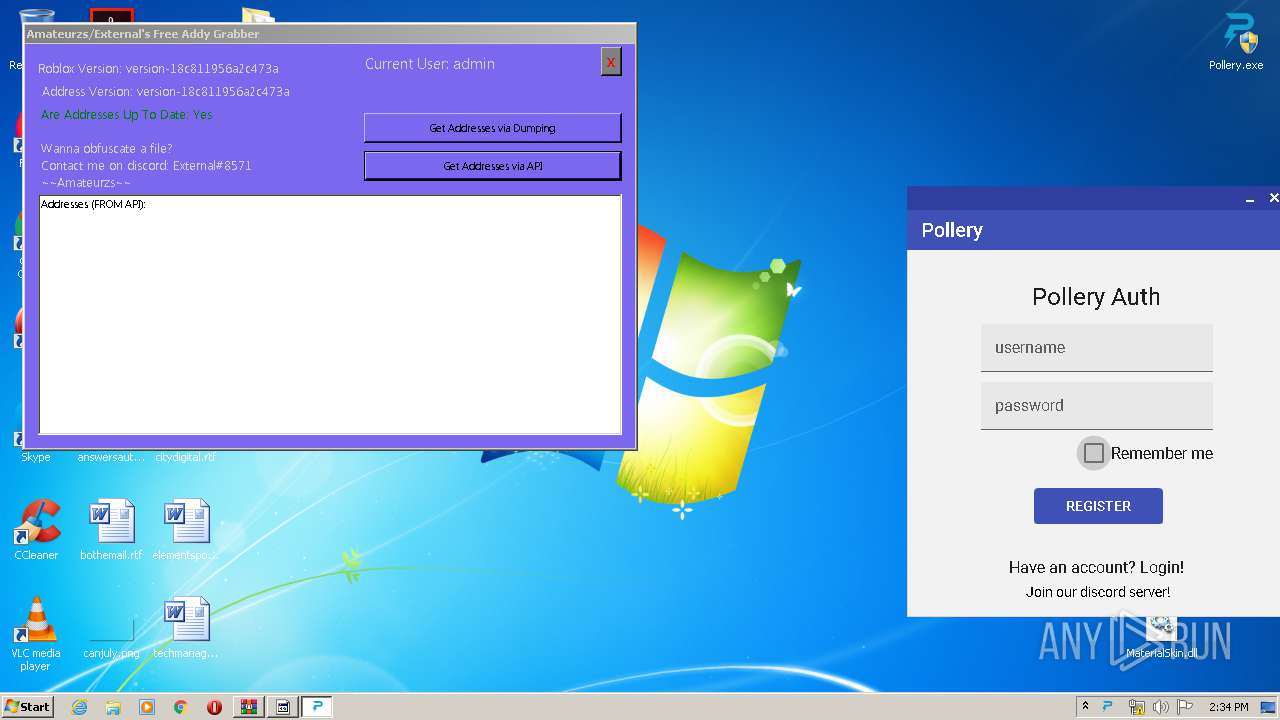Click Get Addresses via Dumping button
This screenshot has height=720, width=1280.
point(492,128)
